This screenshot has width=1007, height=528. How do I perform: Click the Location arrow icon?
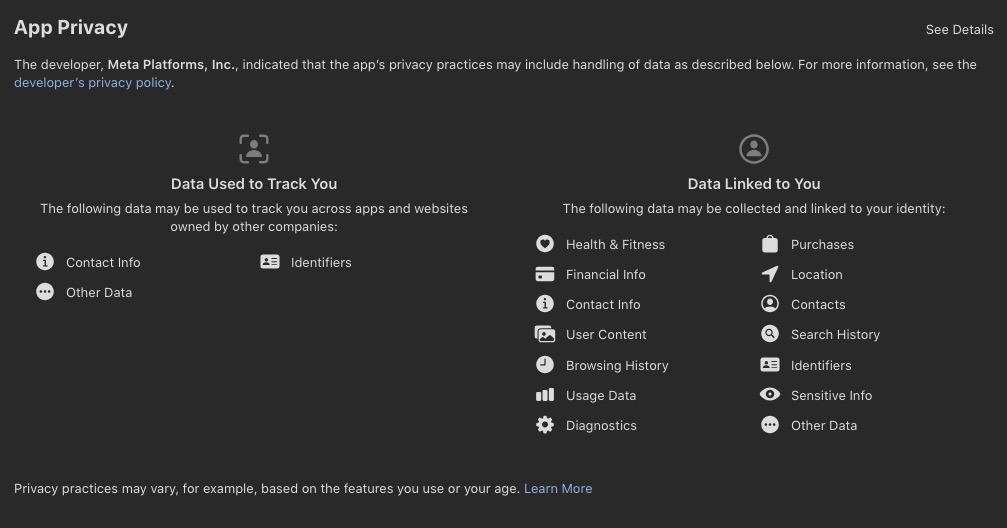click(769, 274)
